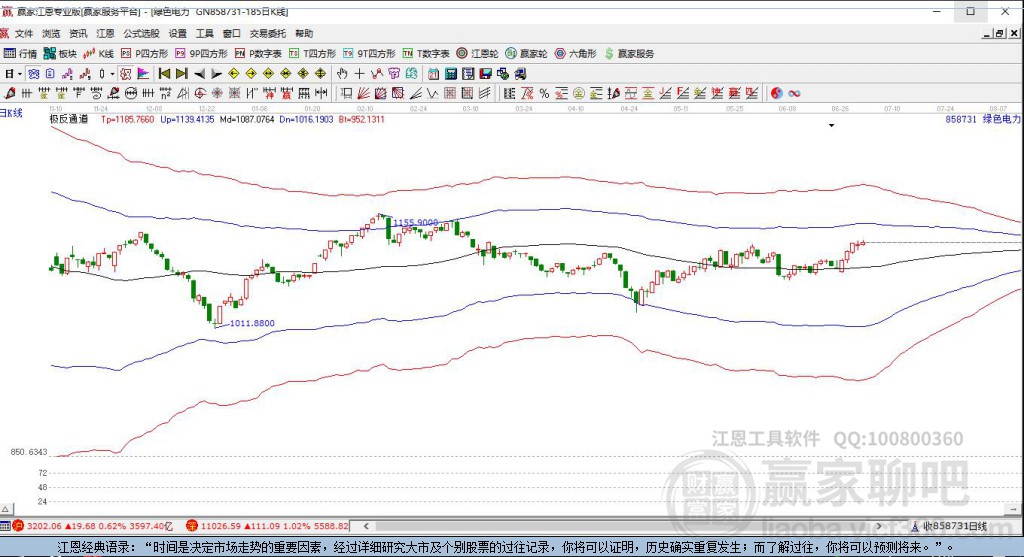
Task: Click the red starburst drawing tool icon
Action: click(217, 93)
